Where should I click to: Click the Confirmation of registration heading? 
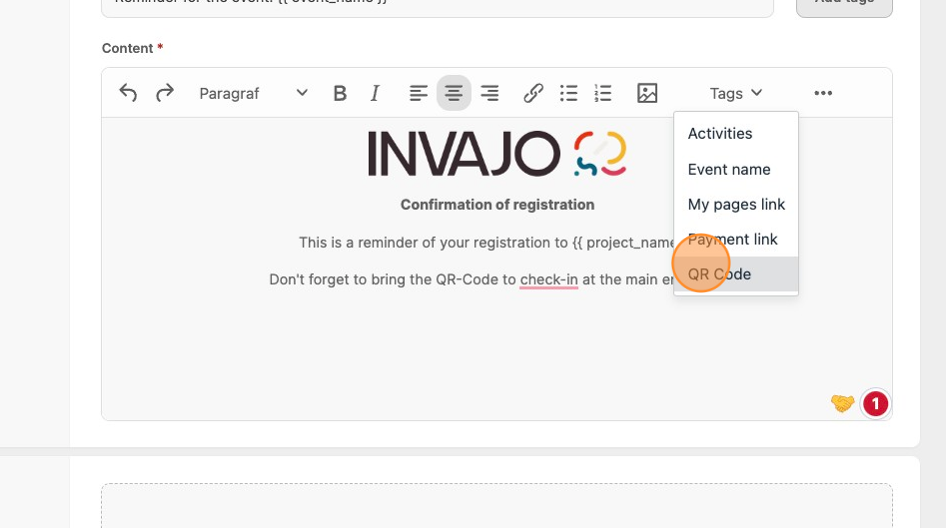coord(497,205)
